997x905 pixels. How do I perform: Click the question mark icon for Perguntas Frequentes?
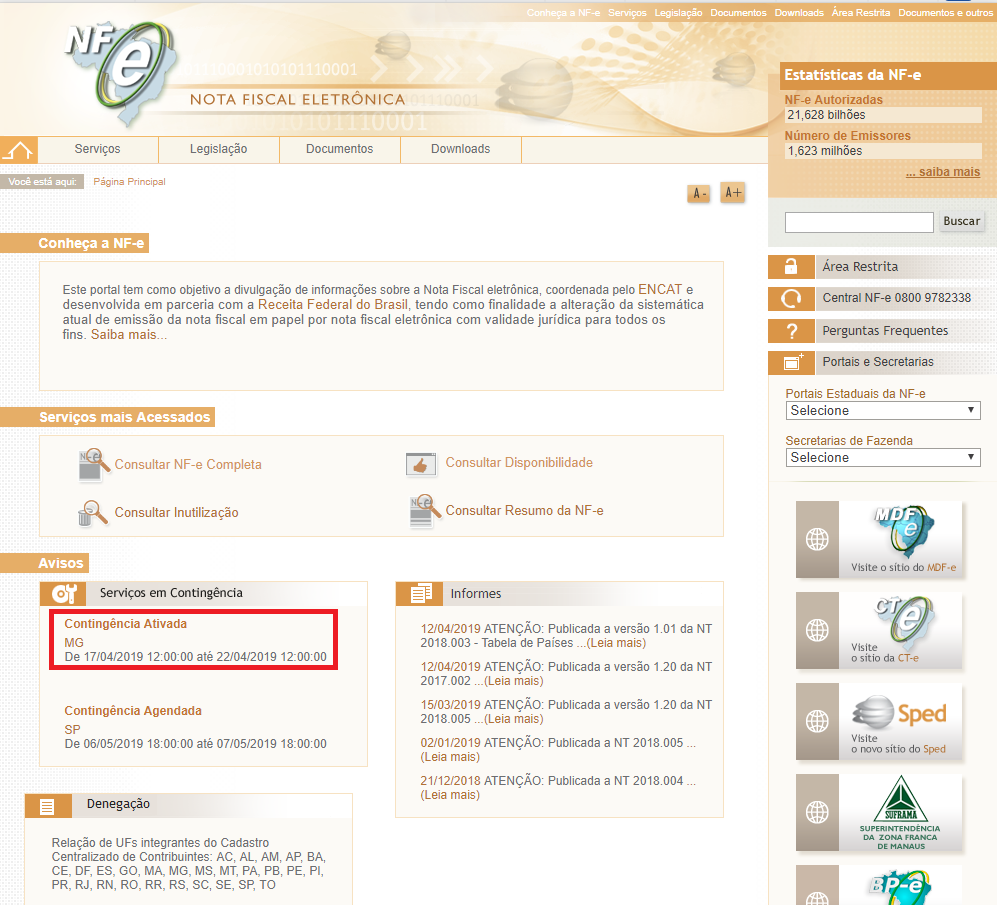tap(791, 331)
